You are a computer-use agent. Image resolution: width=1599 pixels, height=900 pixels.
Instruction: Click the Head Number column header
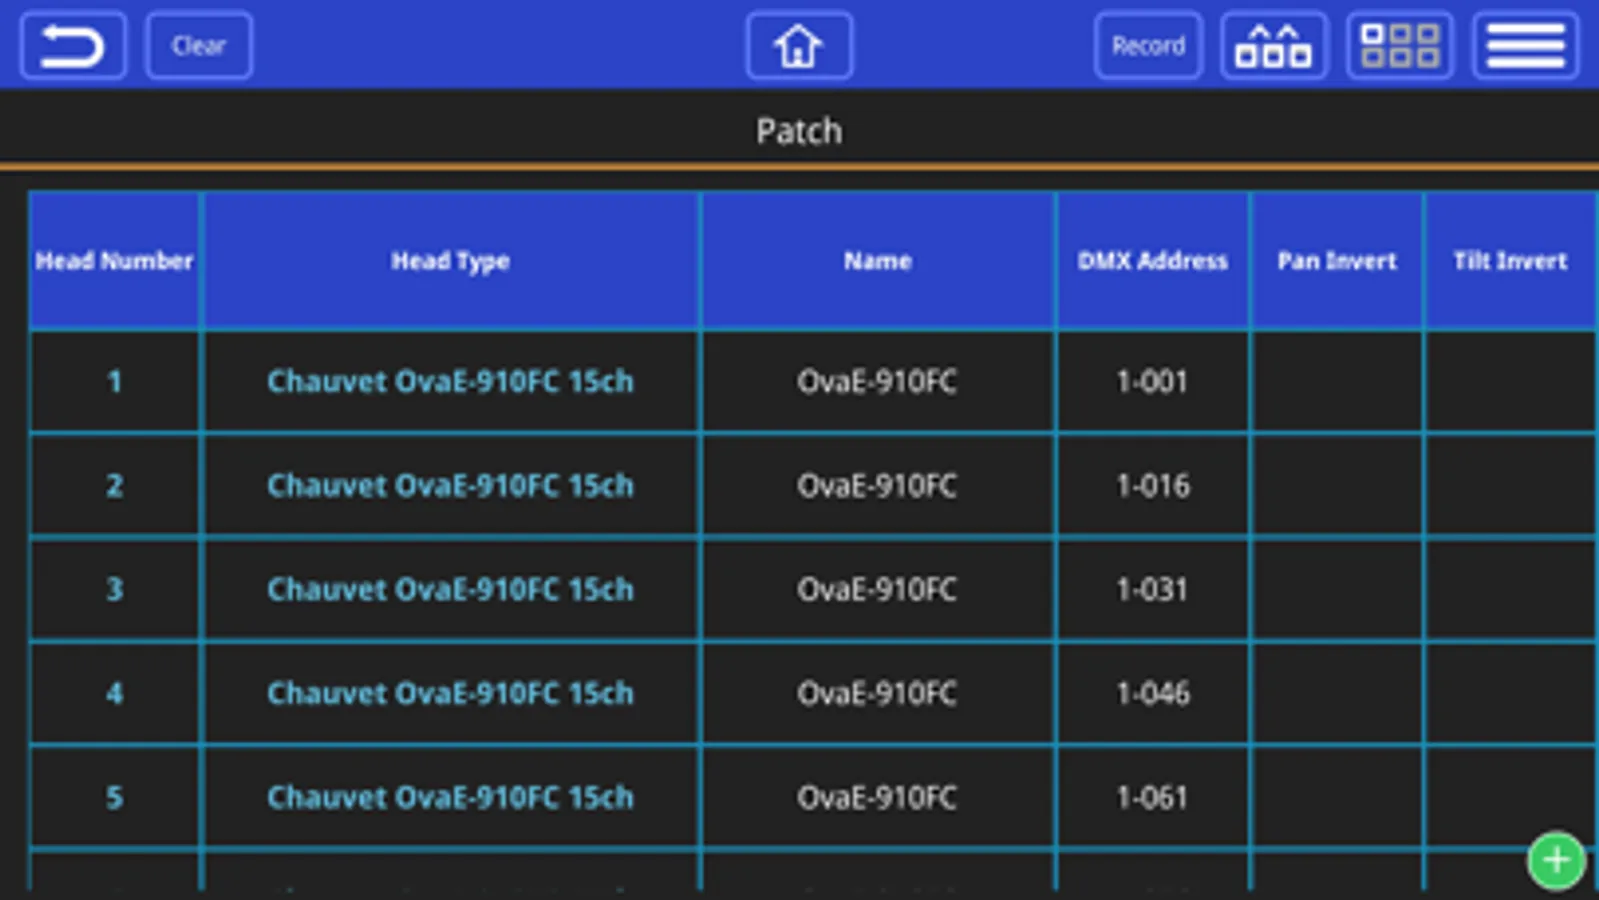[114, 261]
